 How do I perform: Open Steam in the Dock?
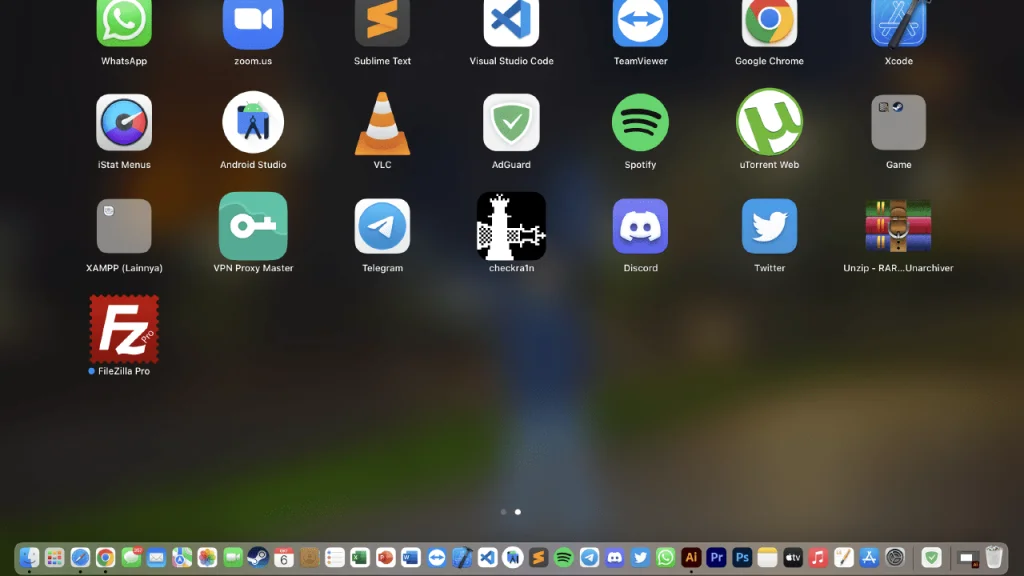click(x=258, y=558)
